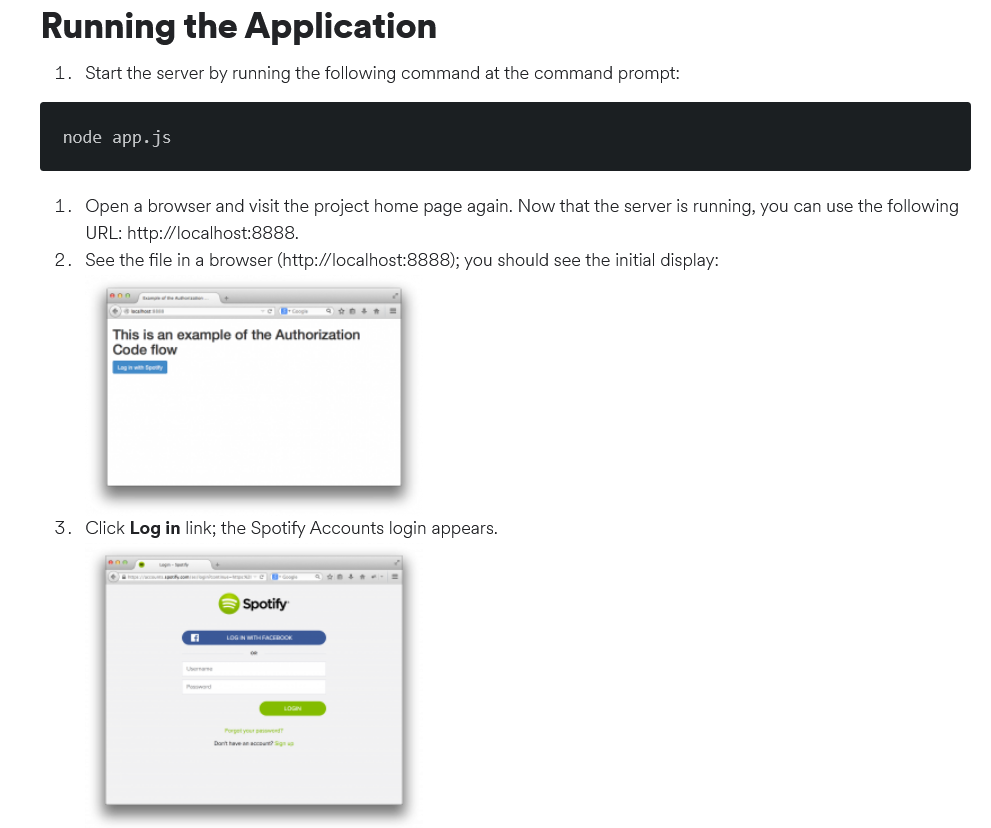Image resolution: width=991 pixels, height=828 pixels.
Task: Click the Password field in the Spotify login screenshot
Action: coord(253,687)
